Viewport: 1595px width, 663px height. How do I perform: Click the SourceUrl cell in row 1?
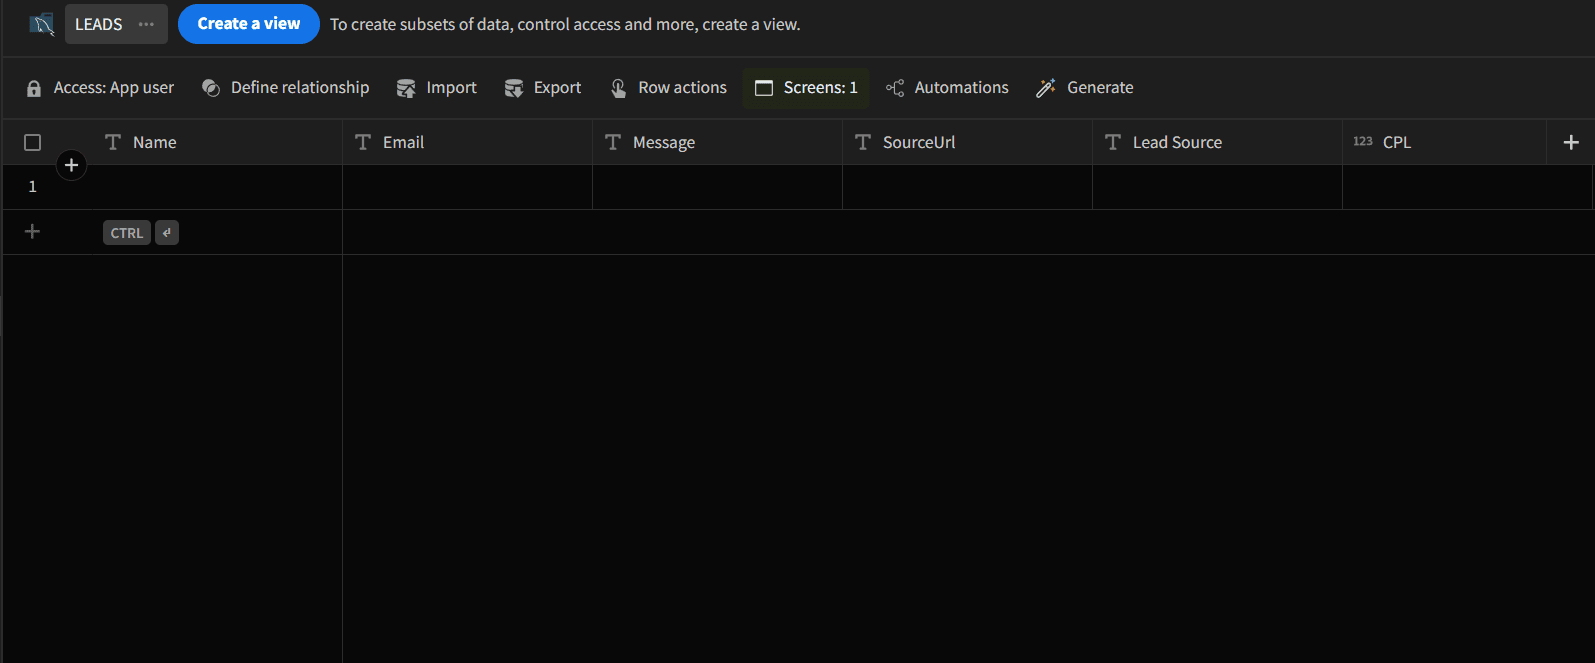point(968,187)
